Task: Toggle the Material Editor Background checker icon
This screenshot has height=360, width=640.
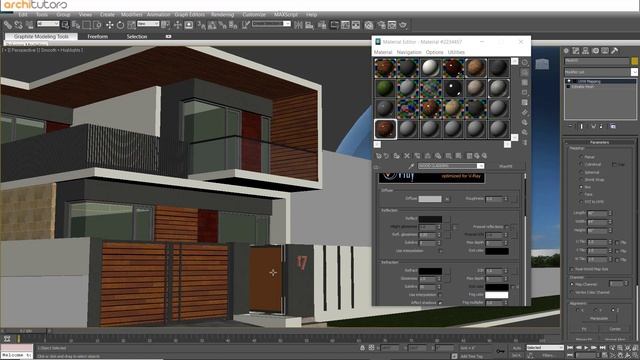Action: pyautogui.click(x=525, y=82)
